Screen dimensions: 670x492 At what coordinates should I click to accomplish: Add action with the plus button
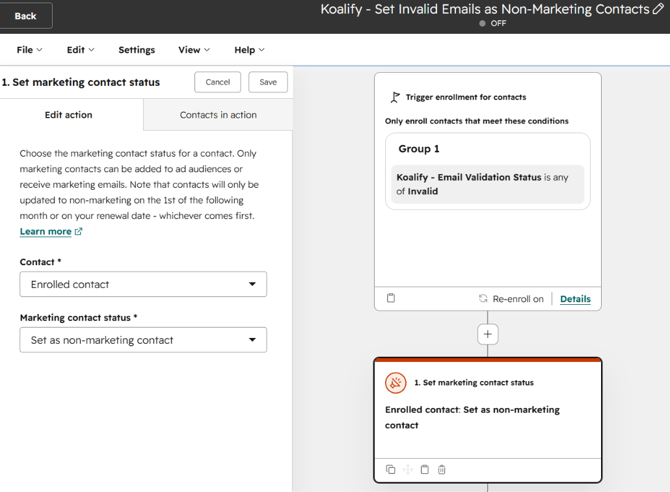(x=488, y=334)
